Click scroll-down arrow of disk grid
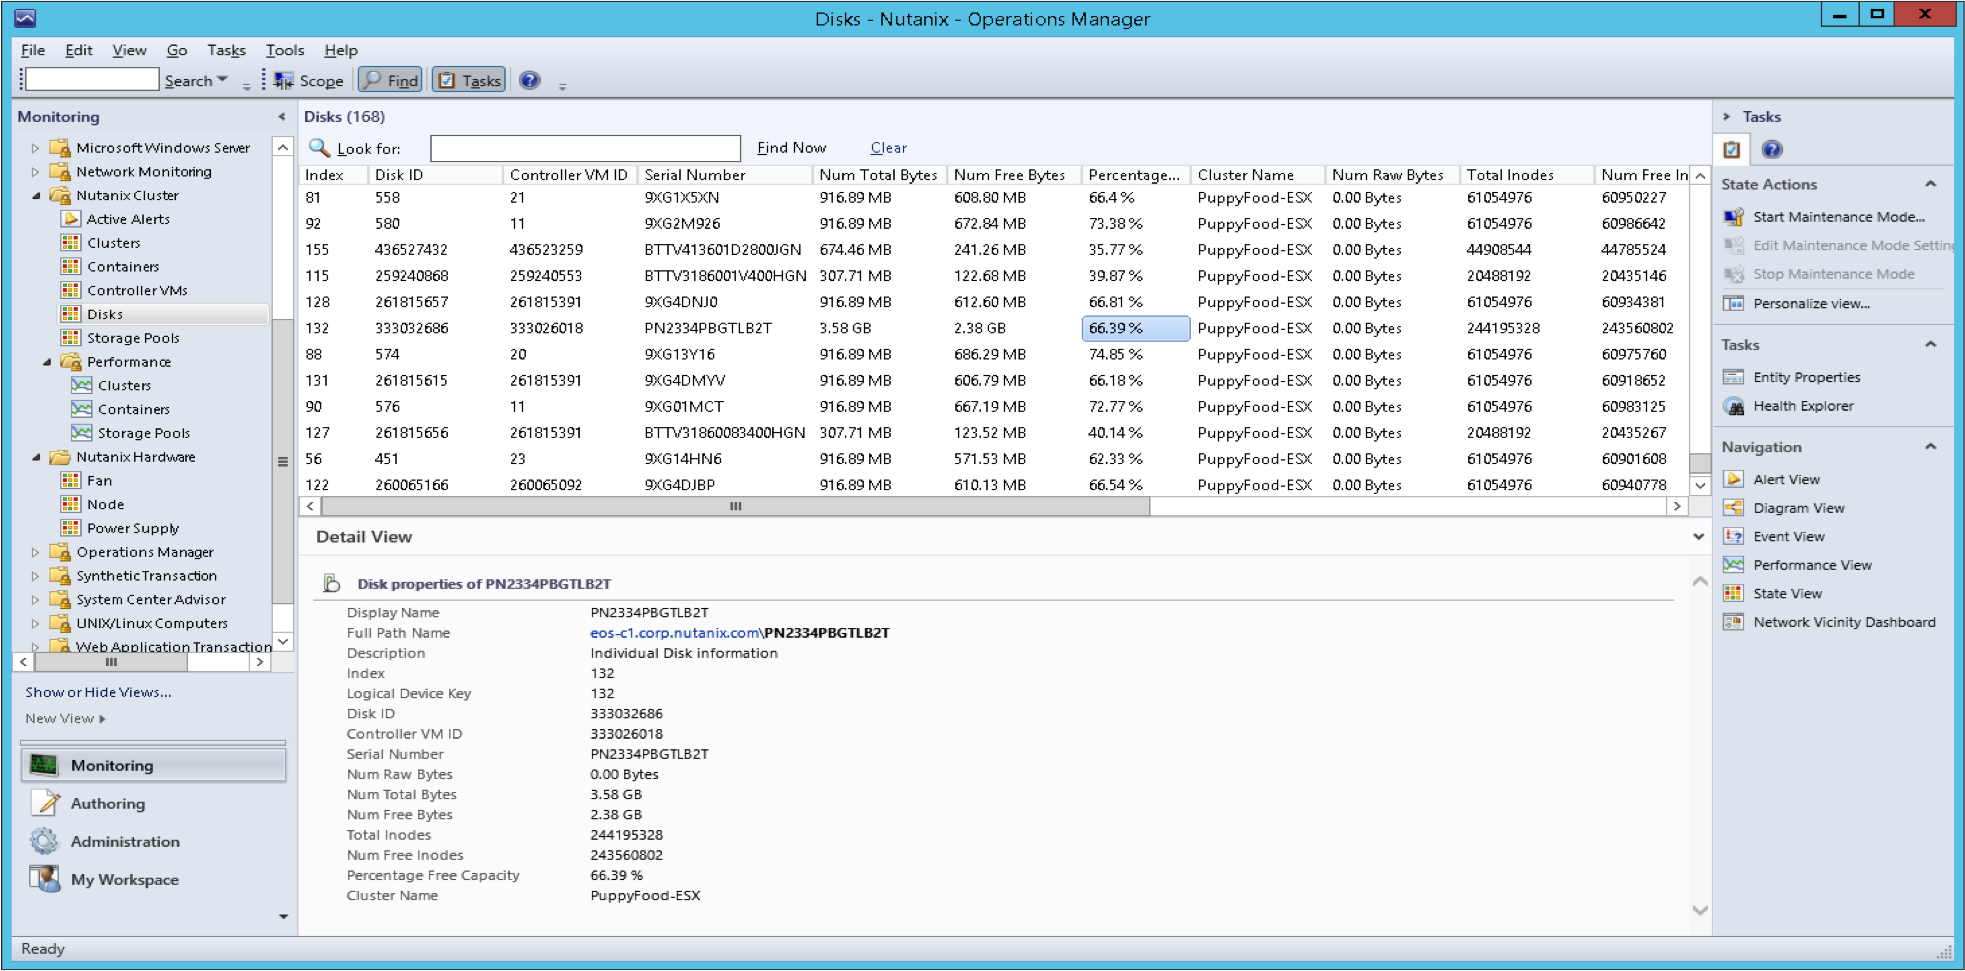This screenshot has width=1965, height=971. click(1699, 485)
